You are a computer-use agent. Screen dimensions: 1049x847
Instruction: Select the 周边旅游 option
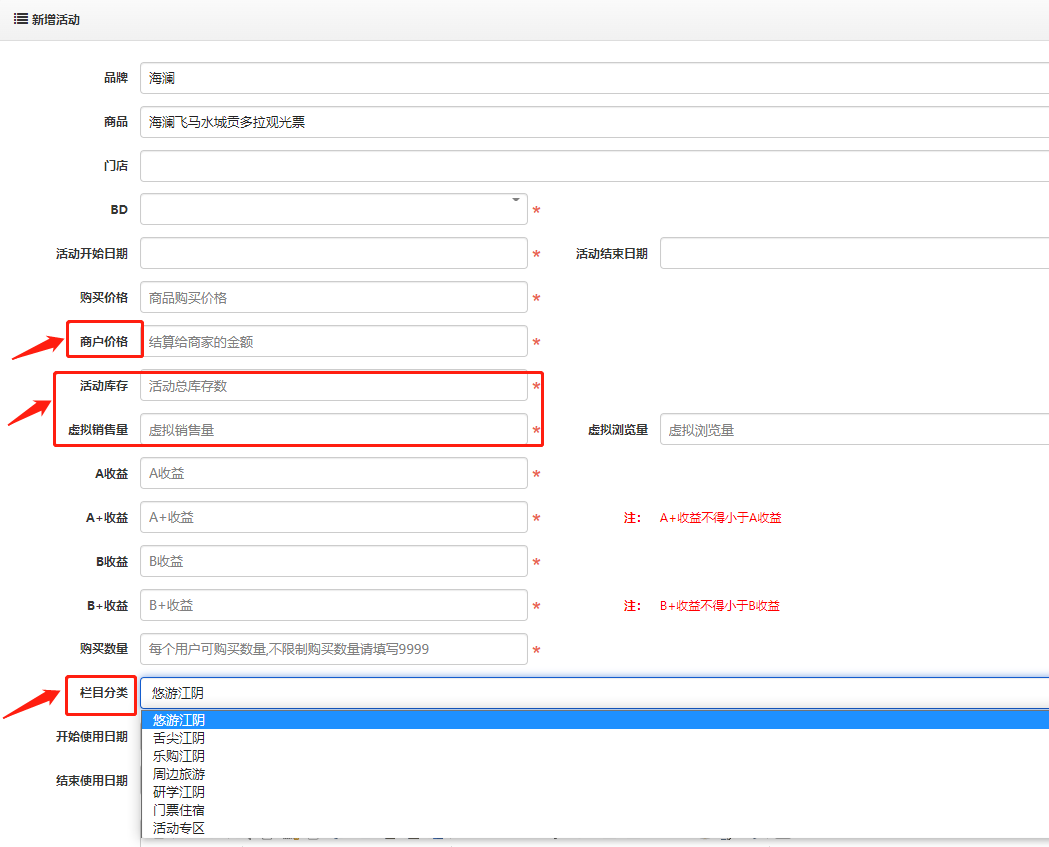[179, 774]
